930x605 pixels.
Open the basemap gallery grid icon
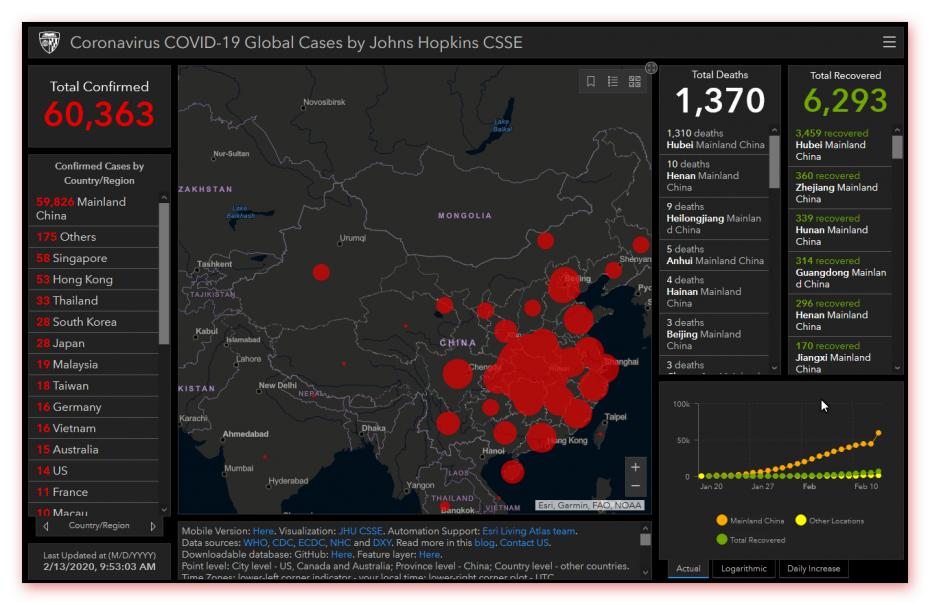(x=635, y=81)
